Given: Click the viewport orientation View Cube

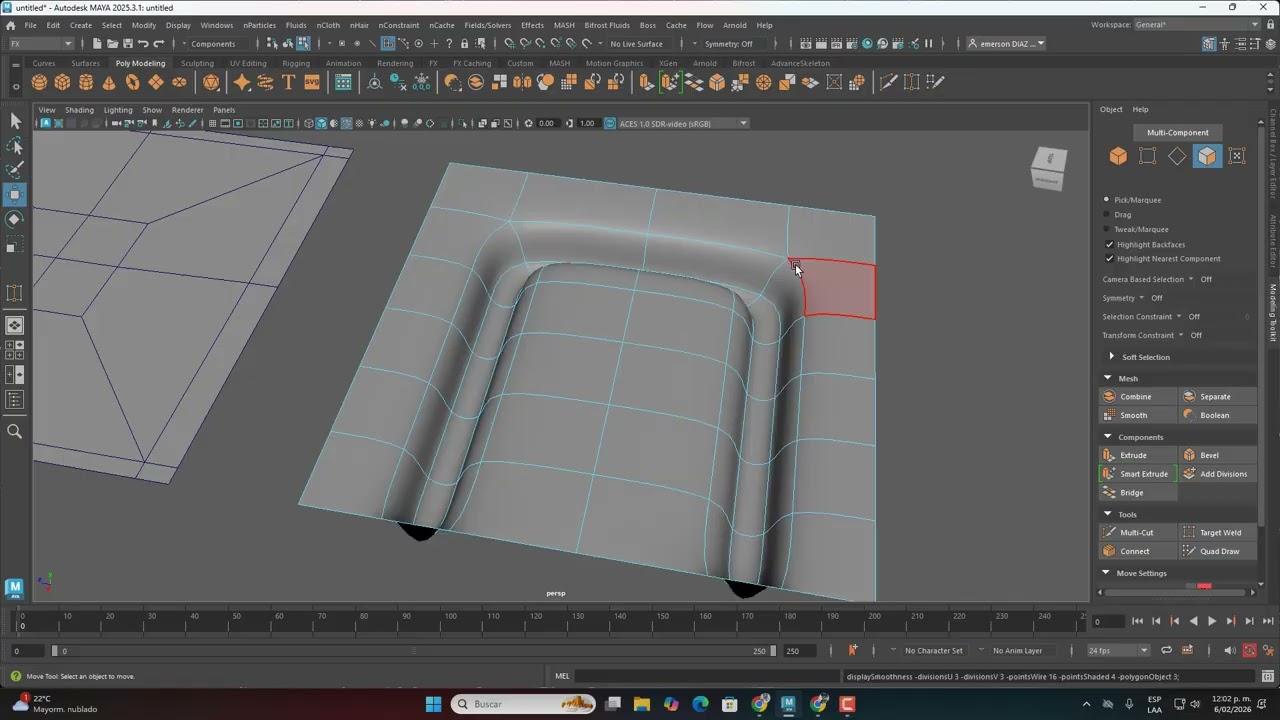Looking at the screenshot, I should coord(1049,168).
